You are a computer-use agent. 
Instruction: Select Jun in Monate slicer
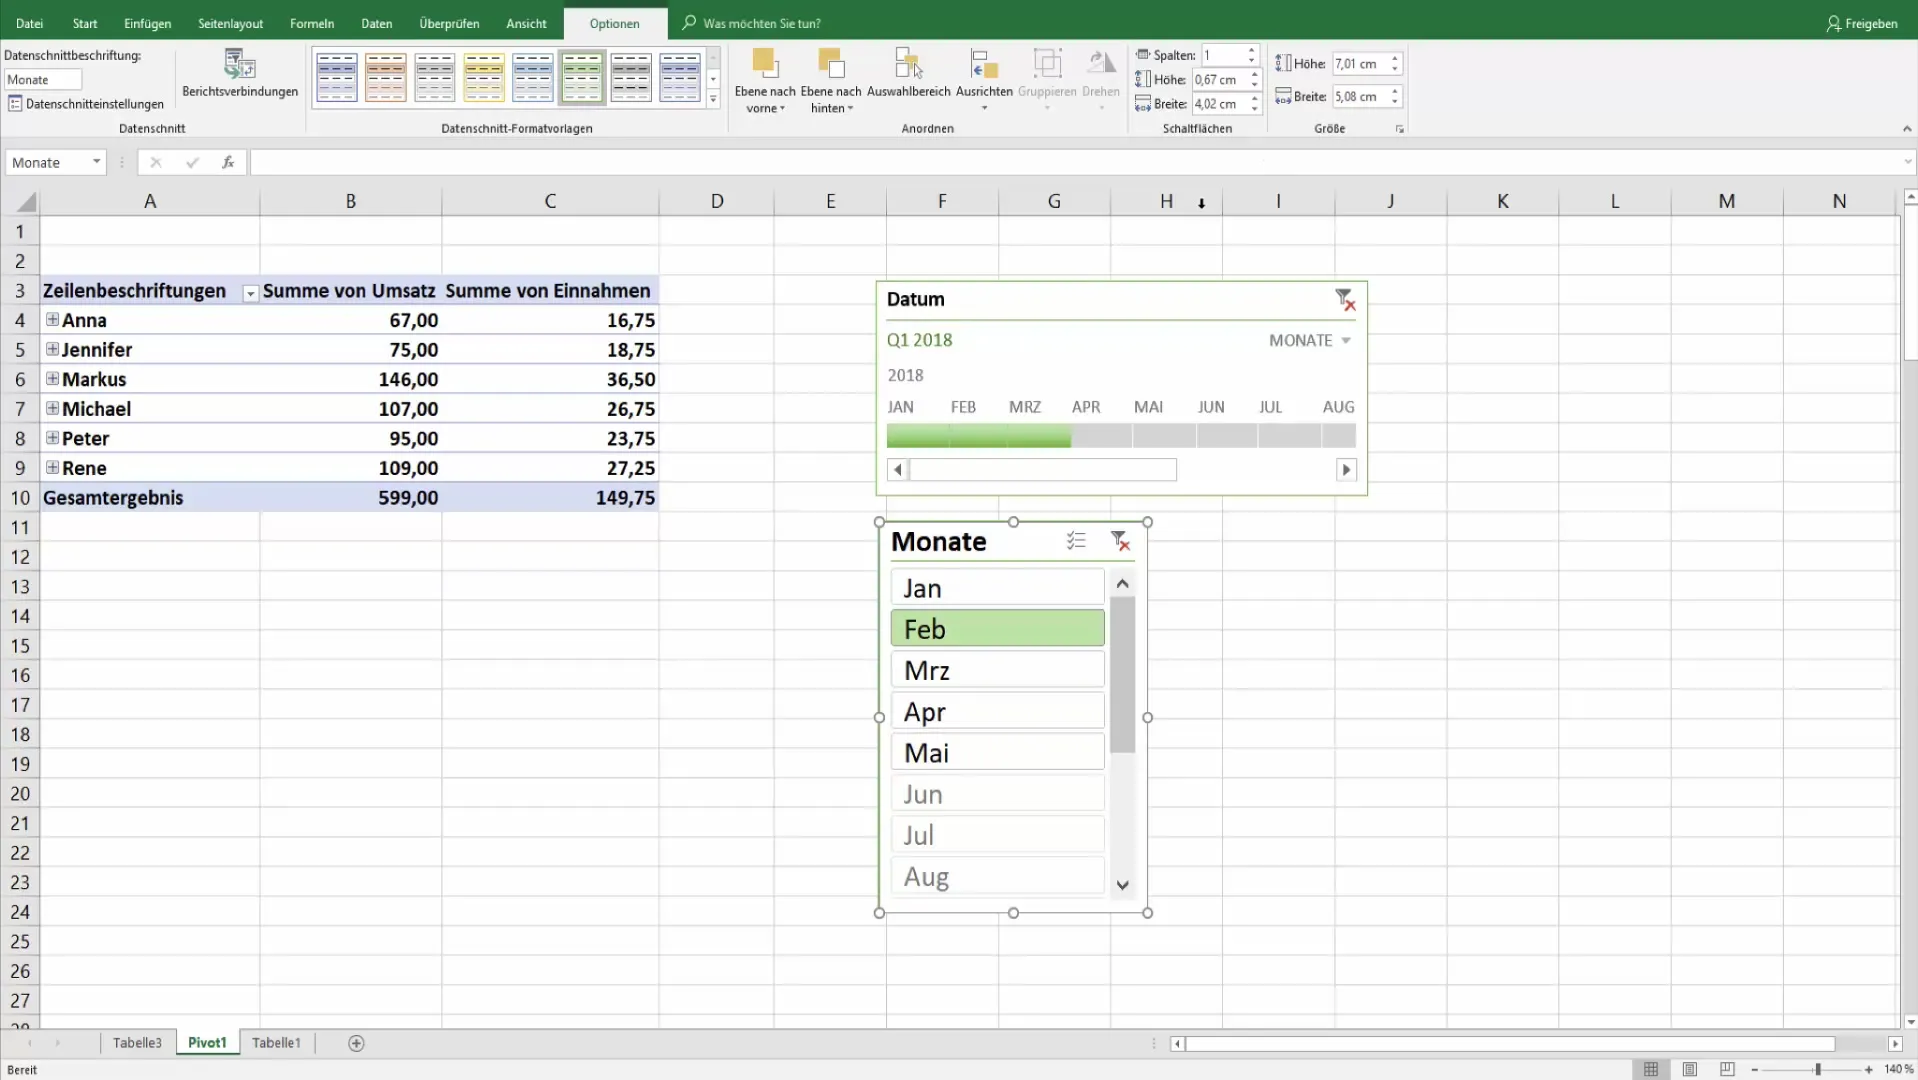tap(997, 794)
